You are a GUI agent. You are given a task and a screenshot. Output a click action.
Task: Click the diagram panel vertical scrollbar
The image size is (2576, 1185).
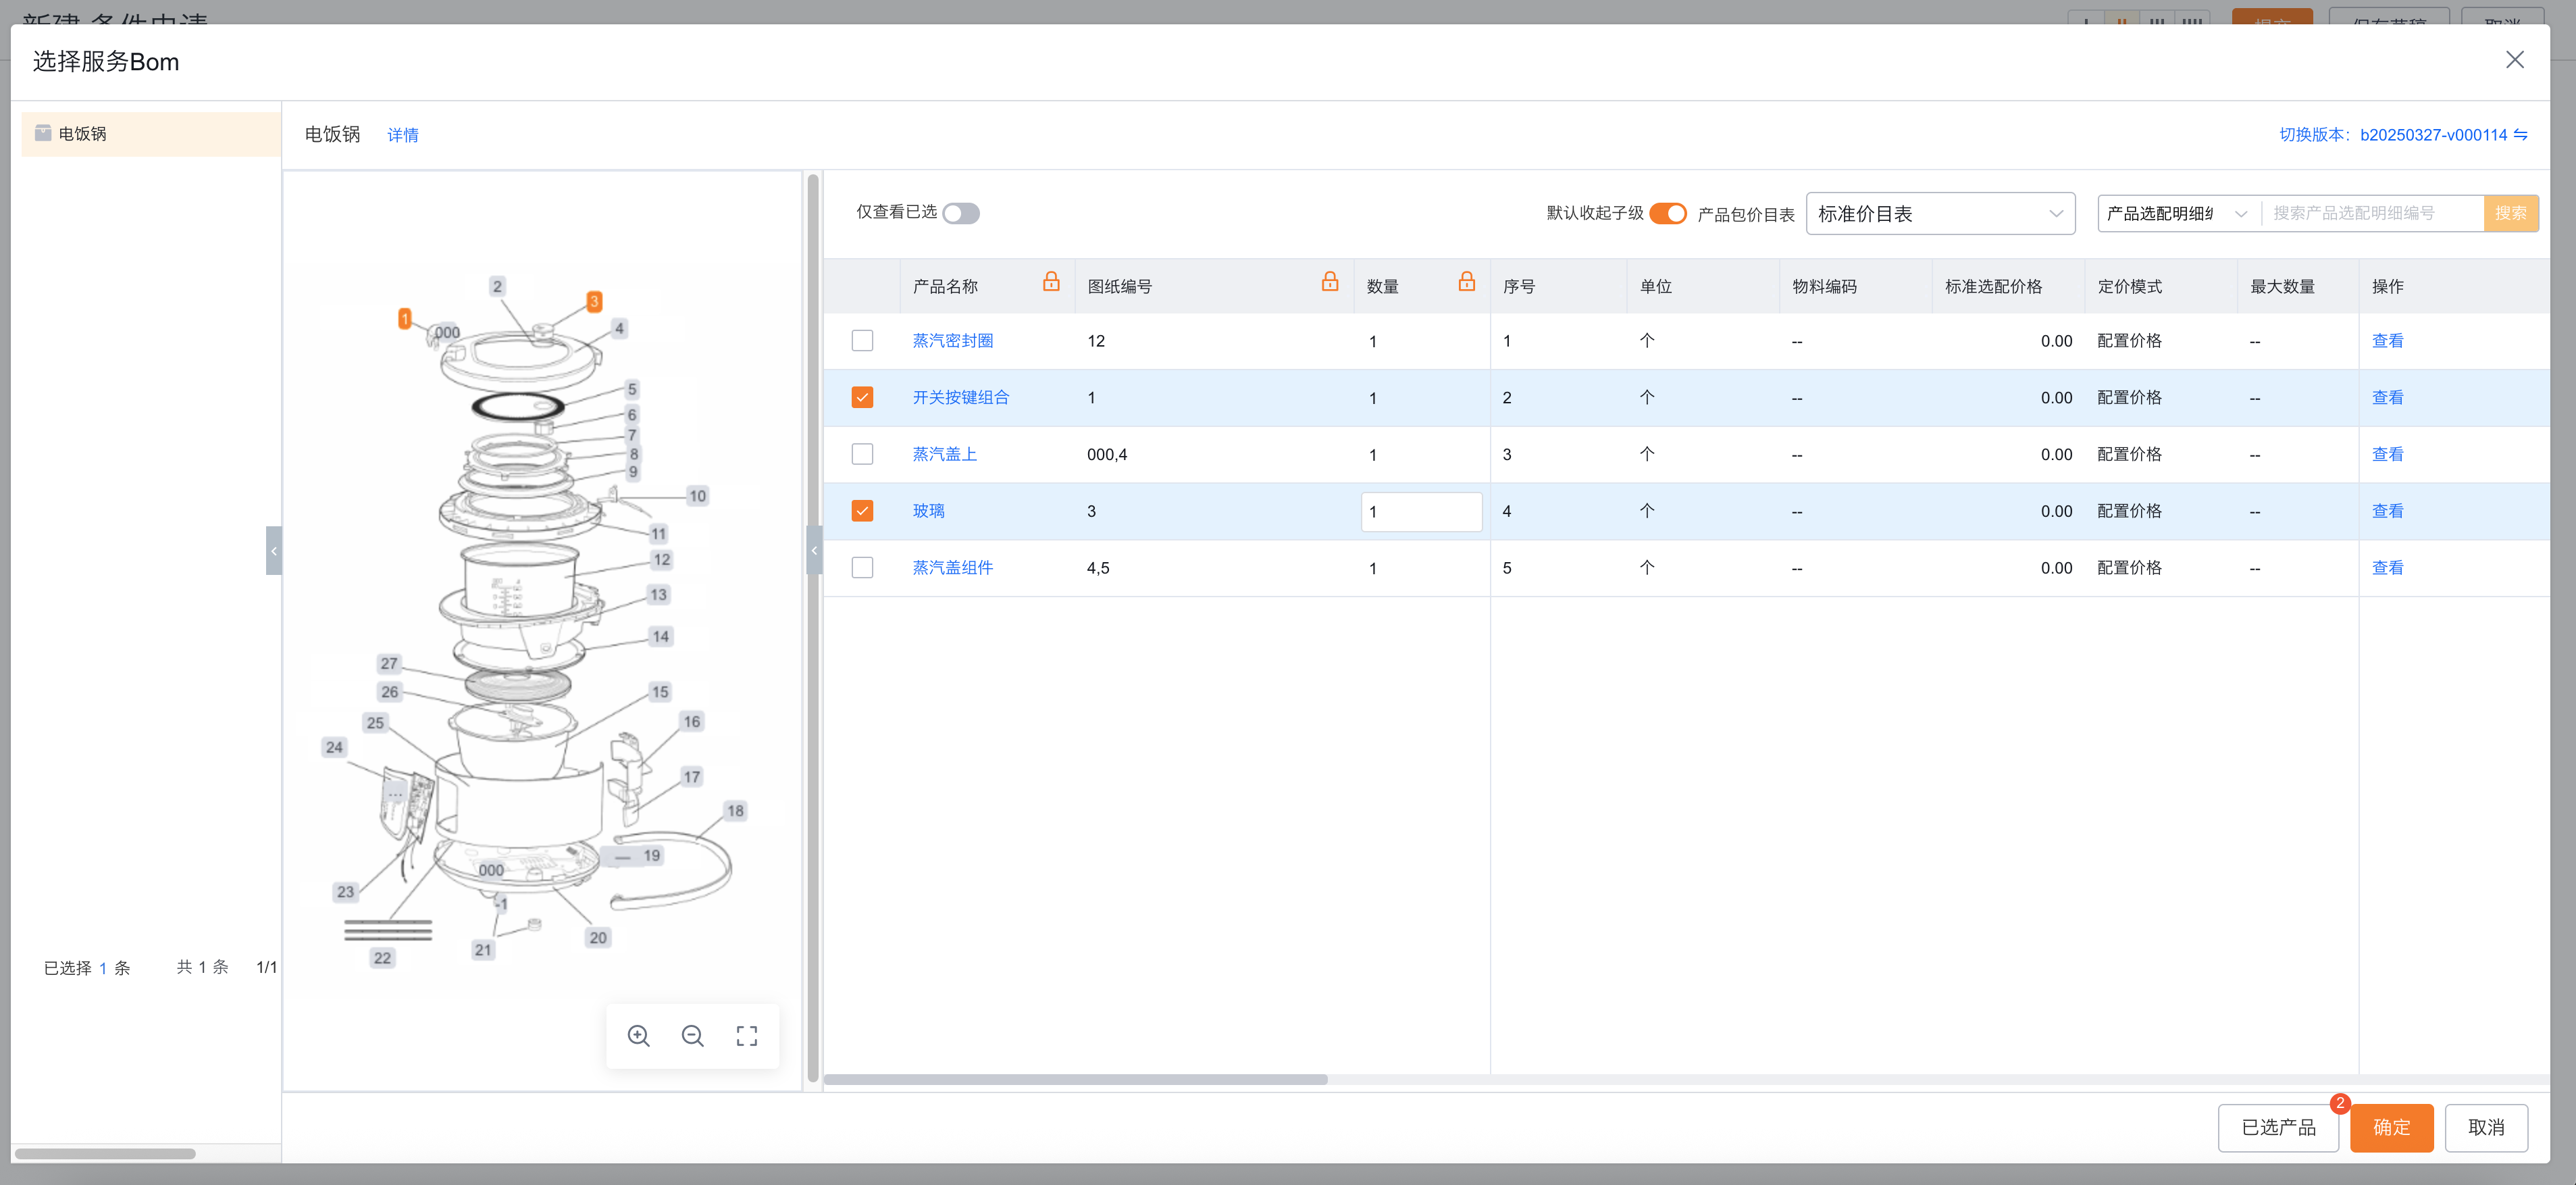[813, 628]
